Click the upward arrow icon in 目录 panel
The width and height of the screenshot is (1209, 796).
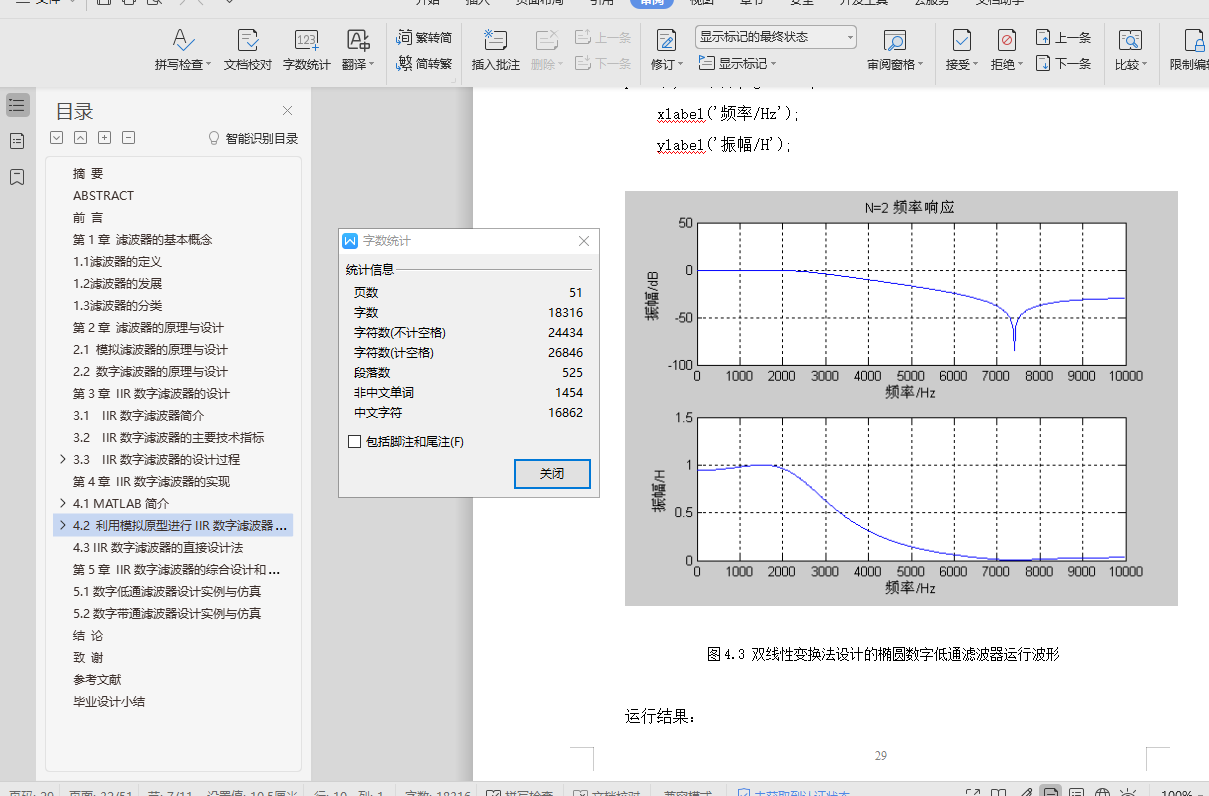tap(80, 138)
